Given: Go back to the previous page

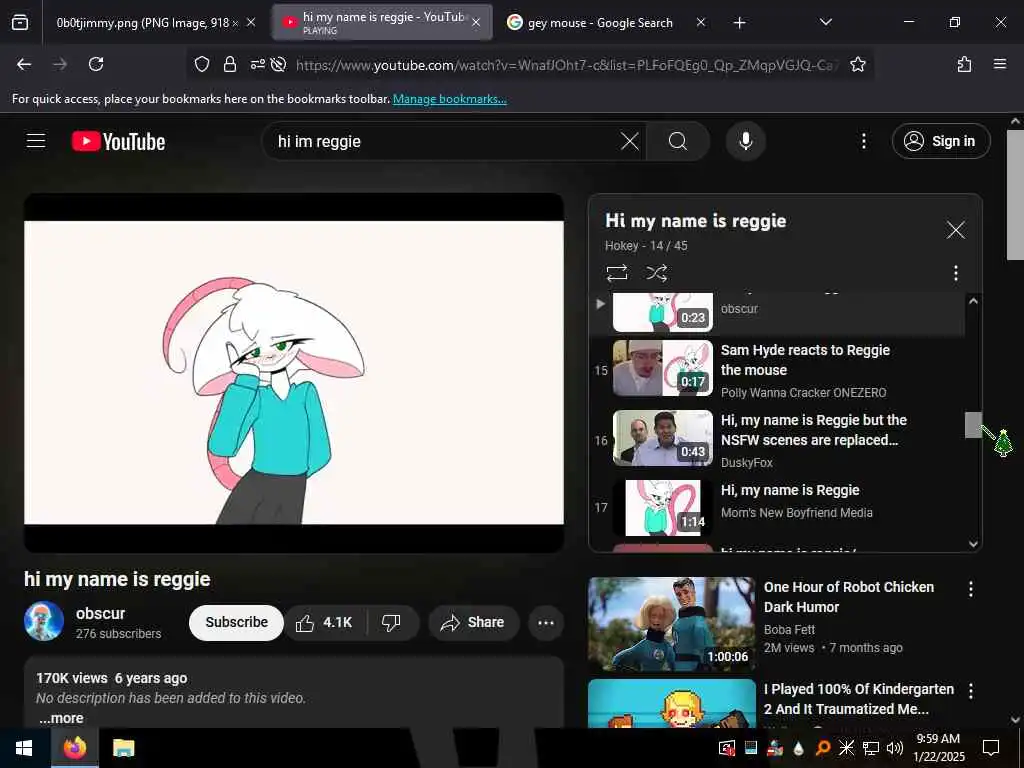Looking at the screenshot, I should (x=24, y=64).
